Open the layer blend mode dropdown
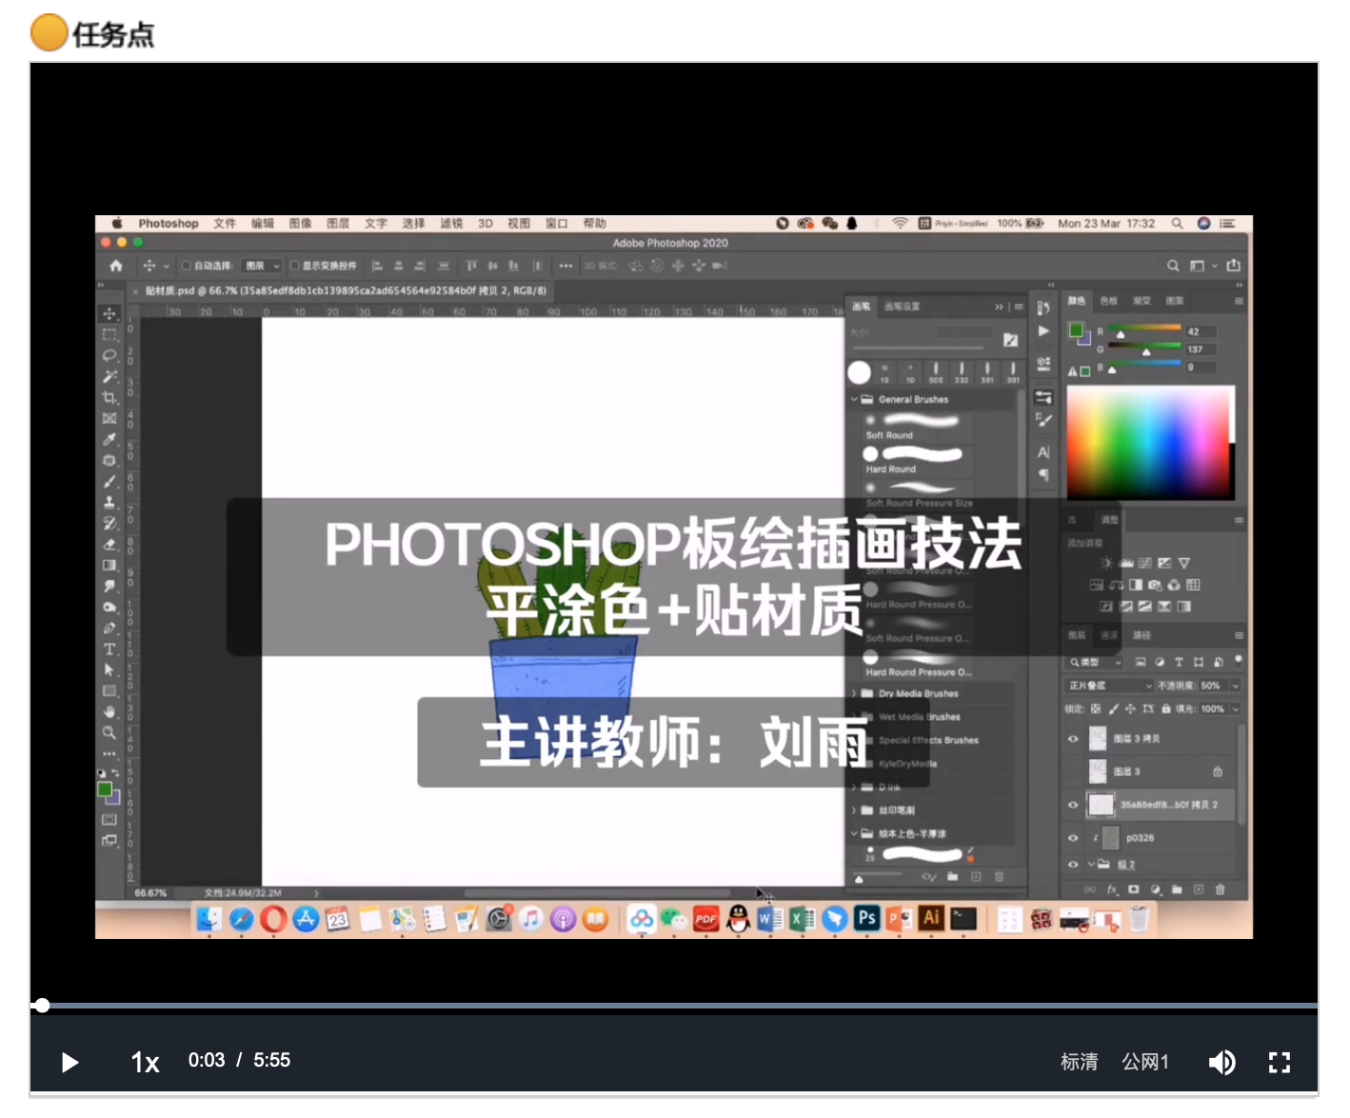1350x1118 pixels. [x=1110, y=685]
